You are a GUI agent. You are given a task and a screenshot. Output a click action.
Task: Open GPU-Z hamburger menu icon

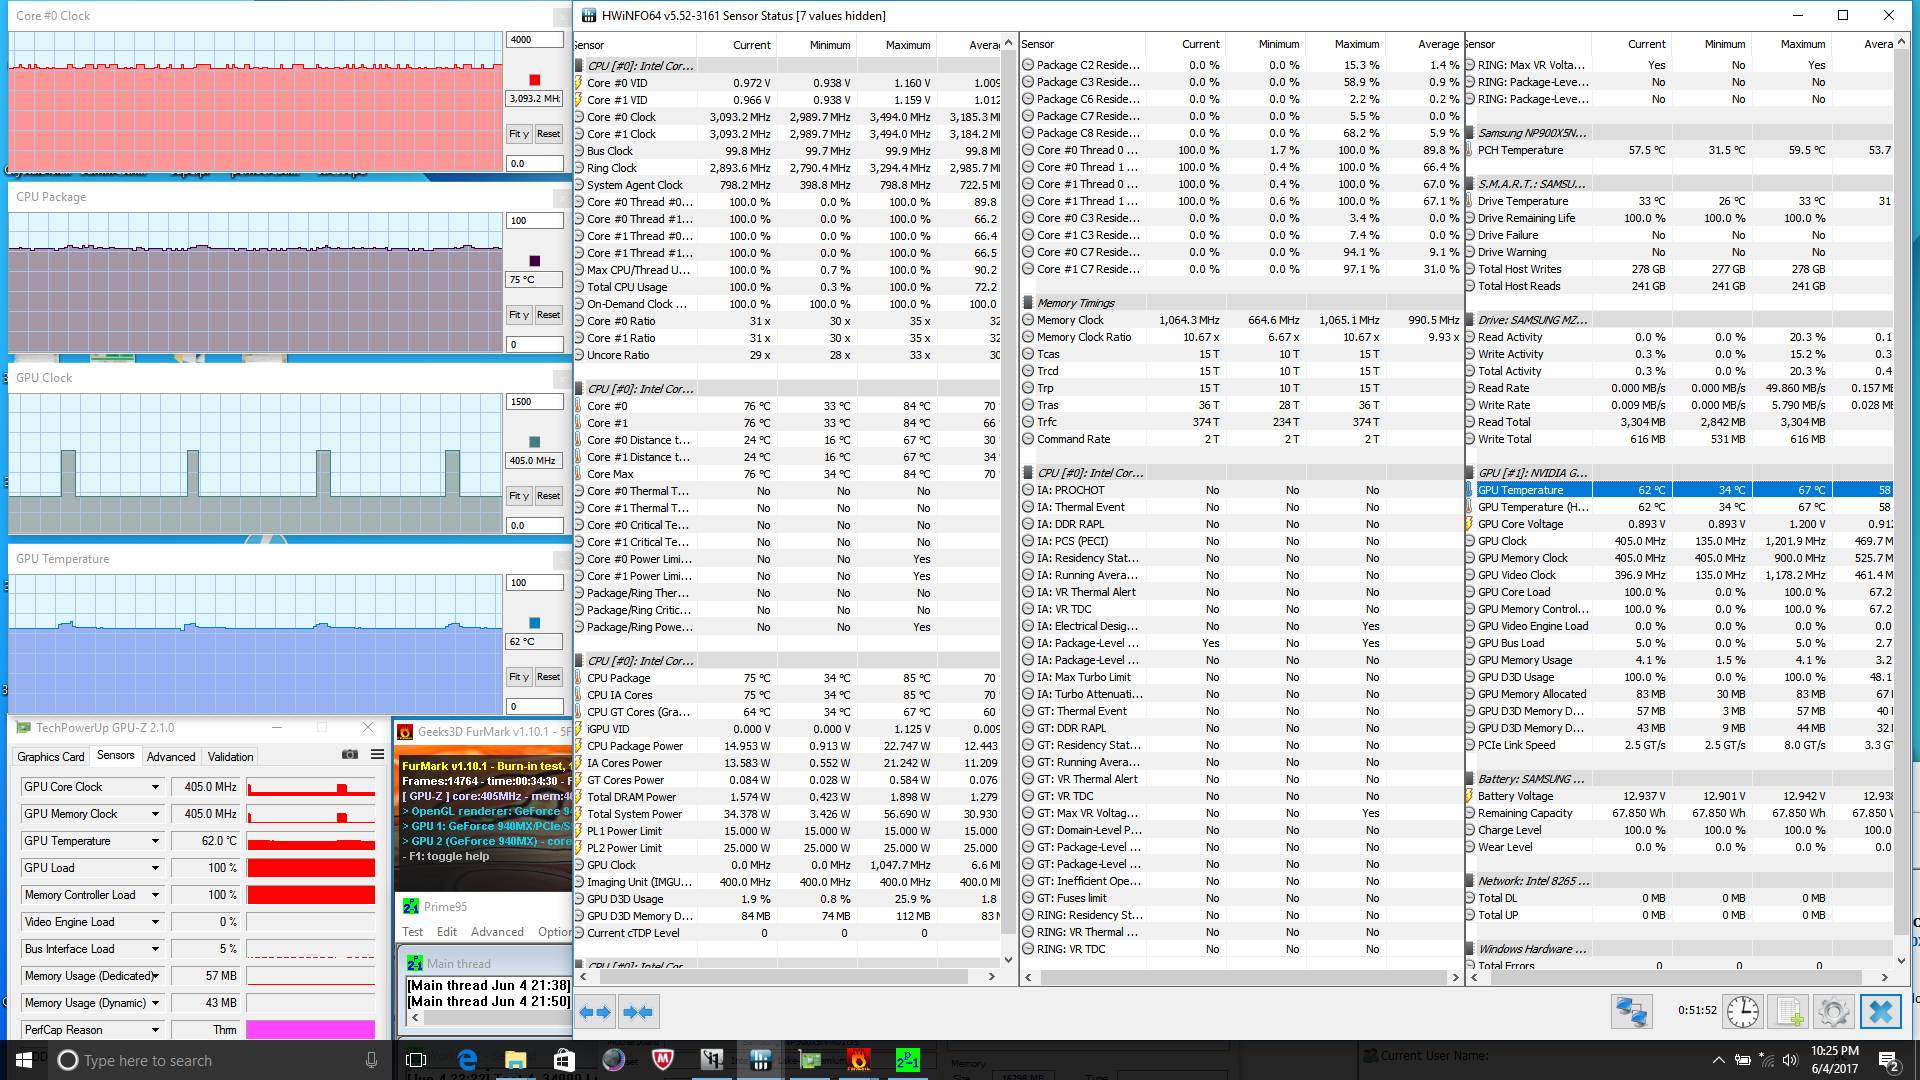click(377, 755)
